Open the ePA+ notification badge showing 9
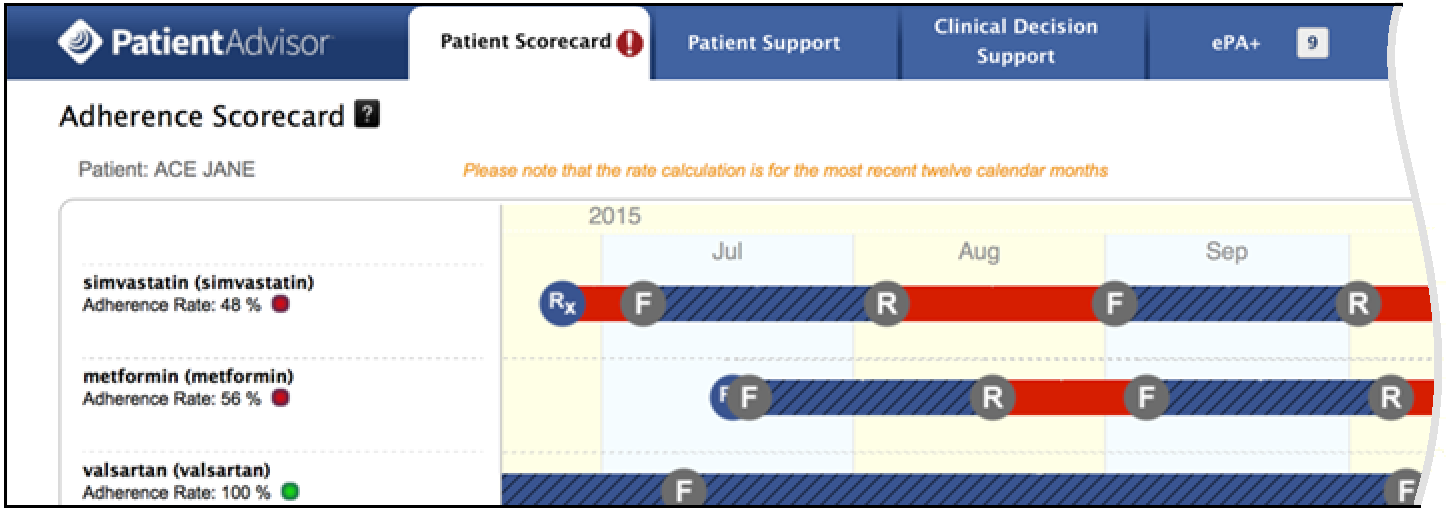 pyautogui.click(x=1313, y=43)
